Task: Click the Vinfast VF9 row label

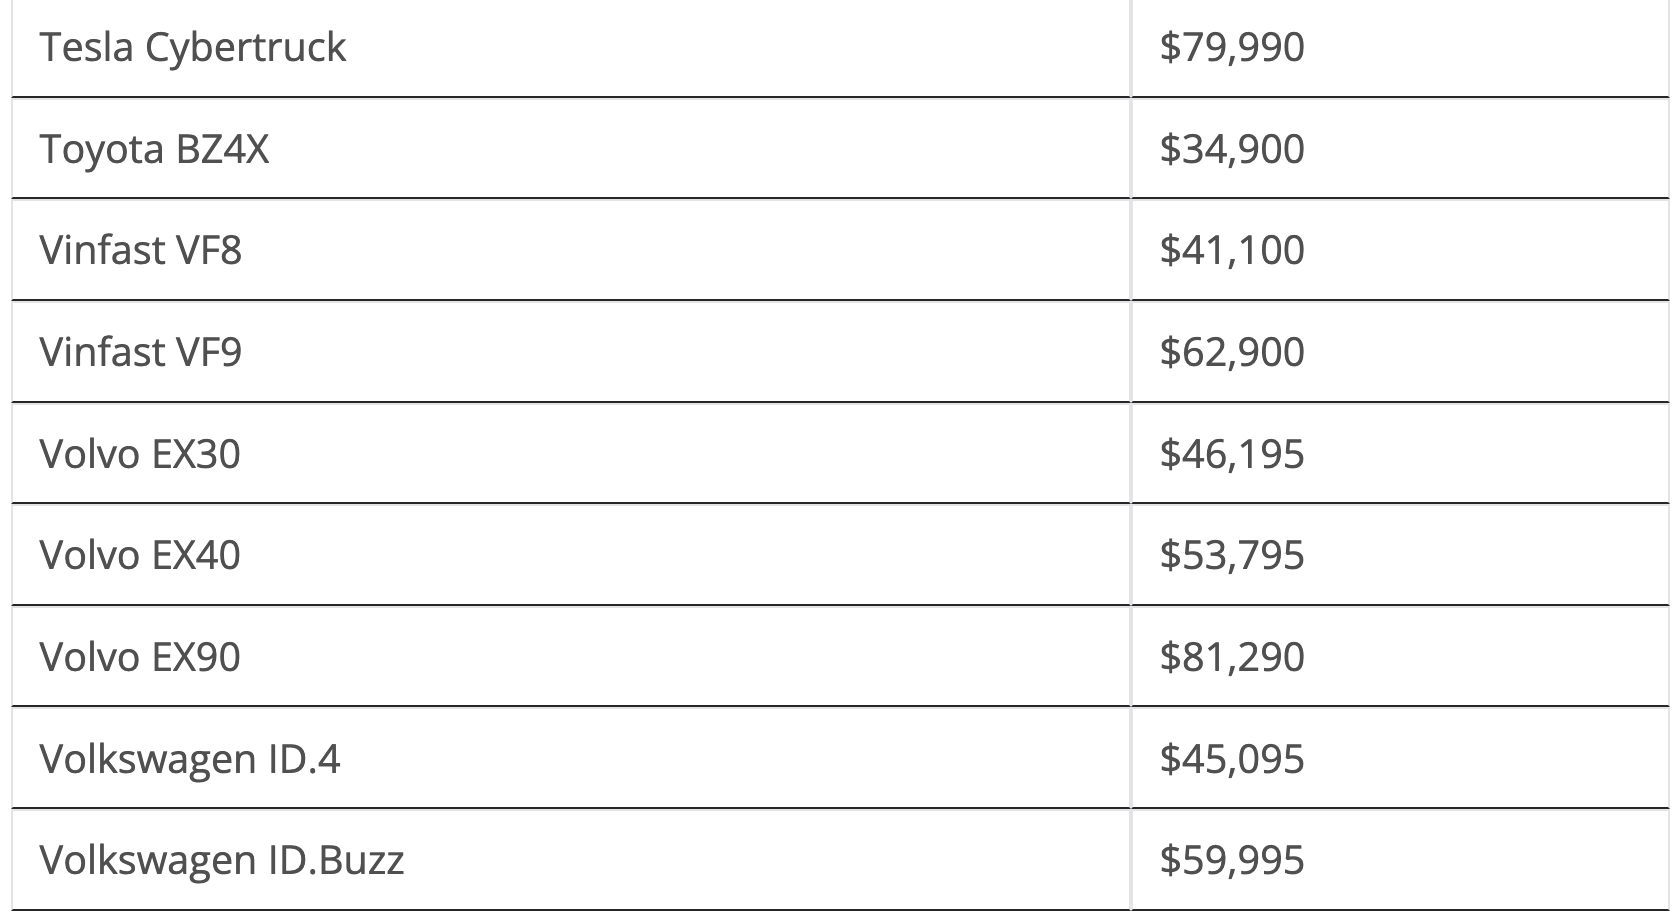Action: 141,353
